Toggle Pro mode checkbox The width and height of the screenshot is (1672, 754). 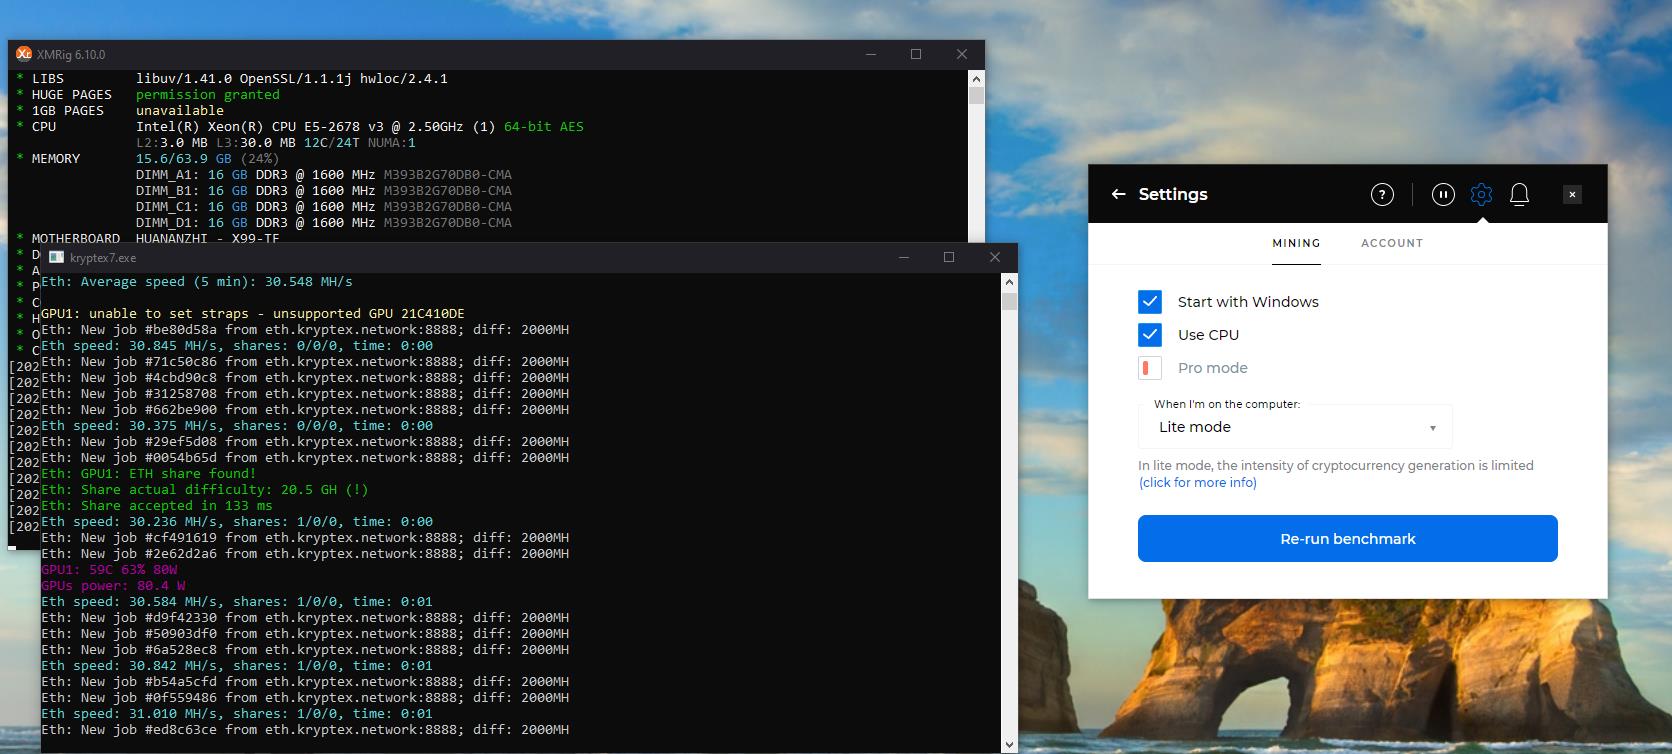click(x=1150, y=368)
